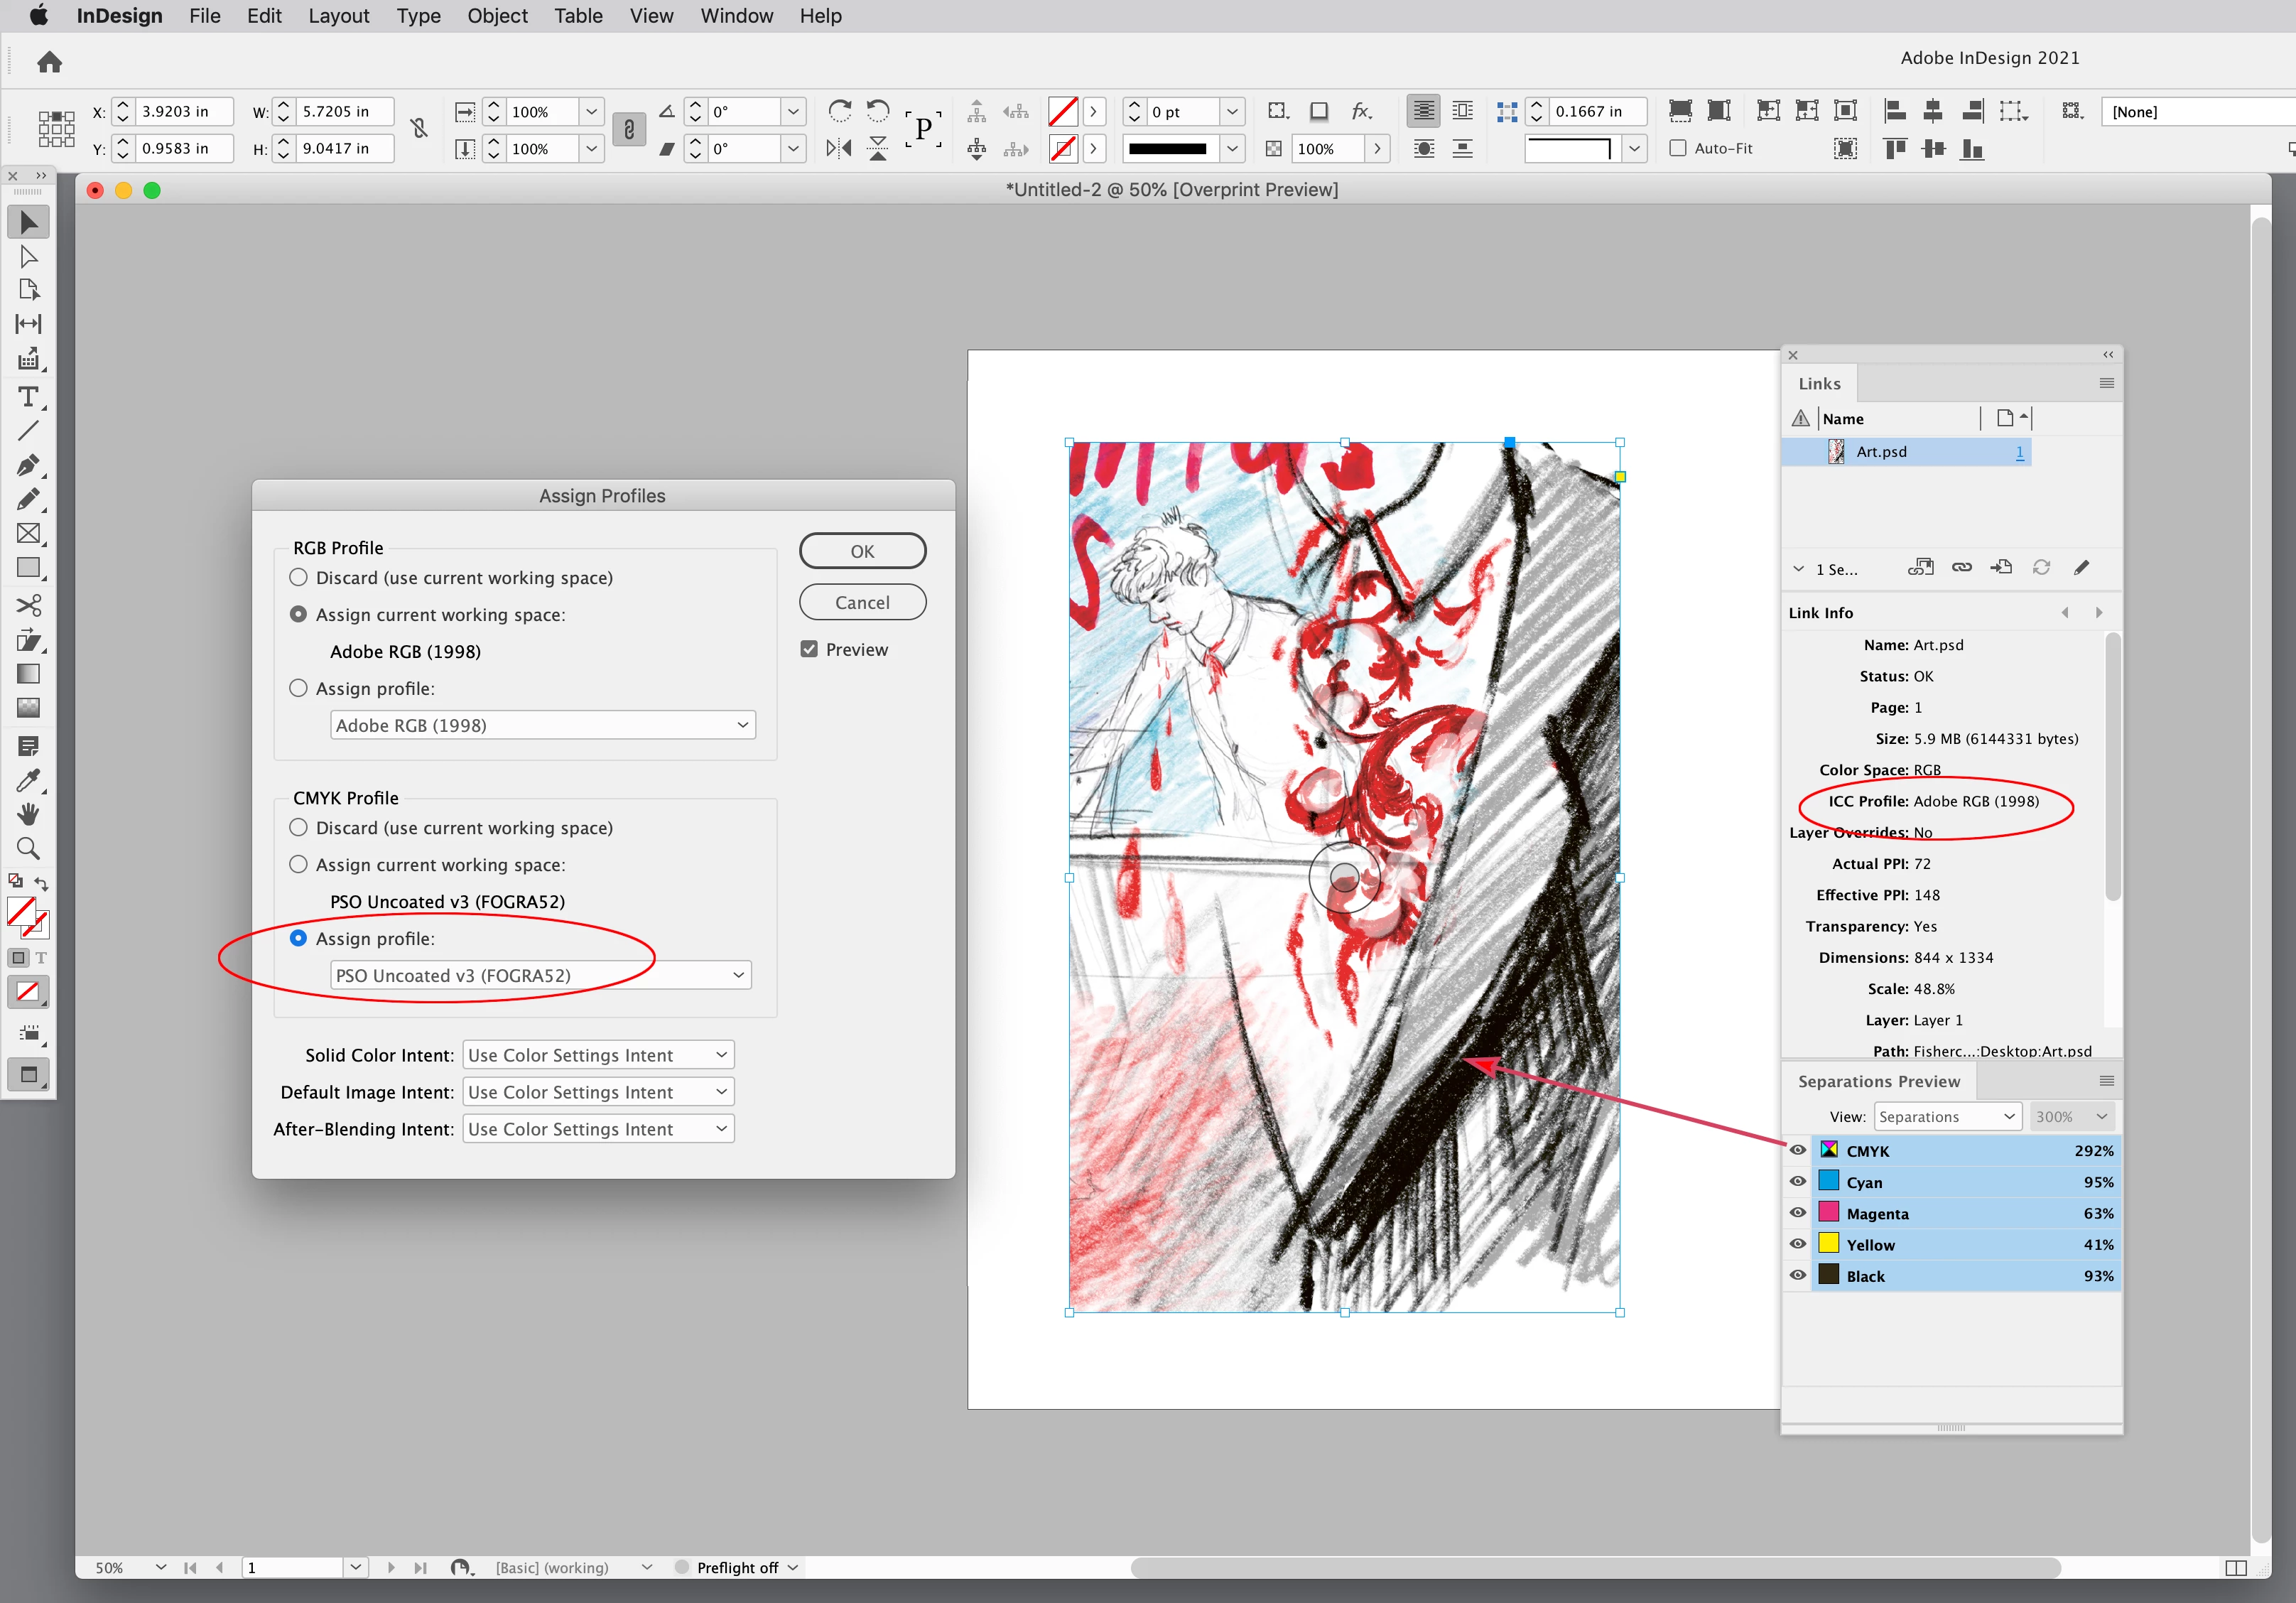
Task: Uncheck the Preview checkbox
Action: tap(809, 649)
